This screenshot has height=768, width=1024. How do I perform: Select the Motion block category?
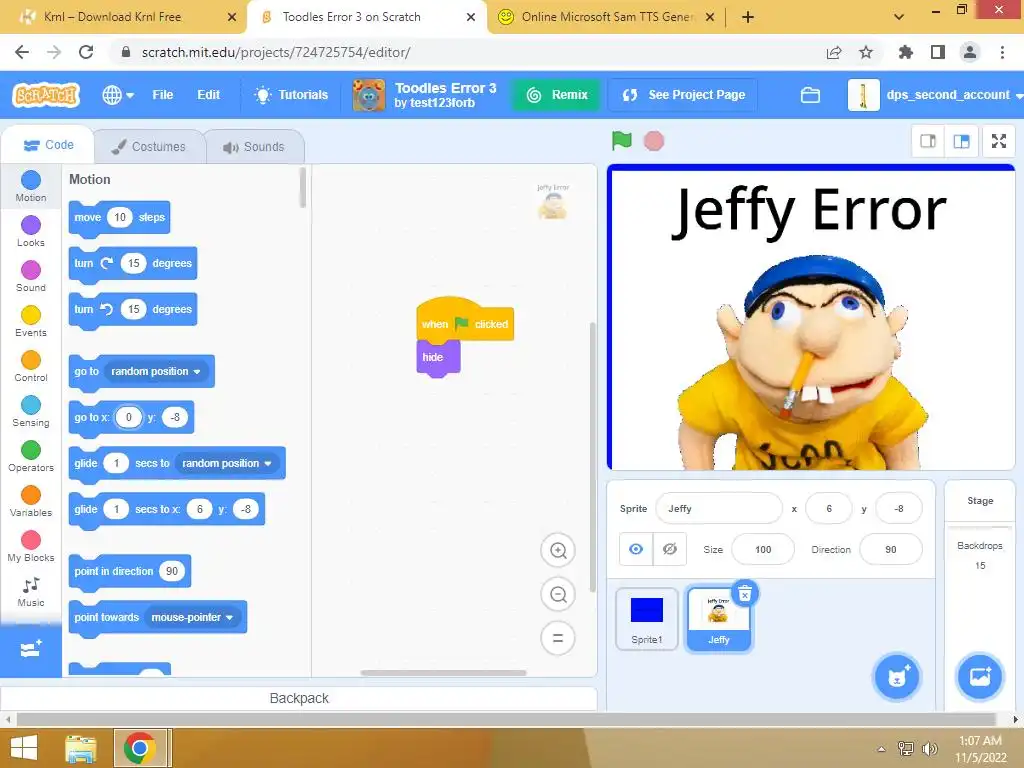31,186
